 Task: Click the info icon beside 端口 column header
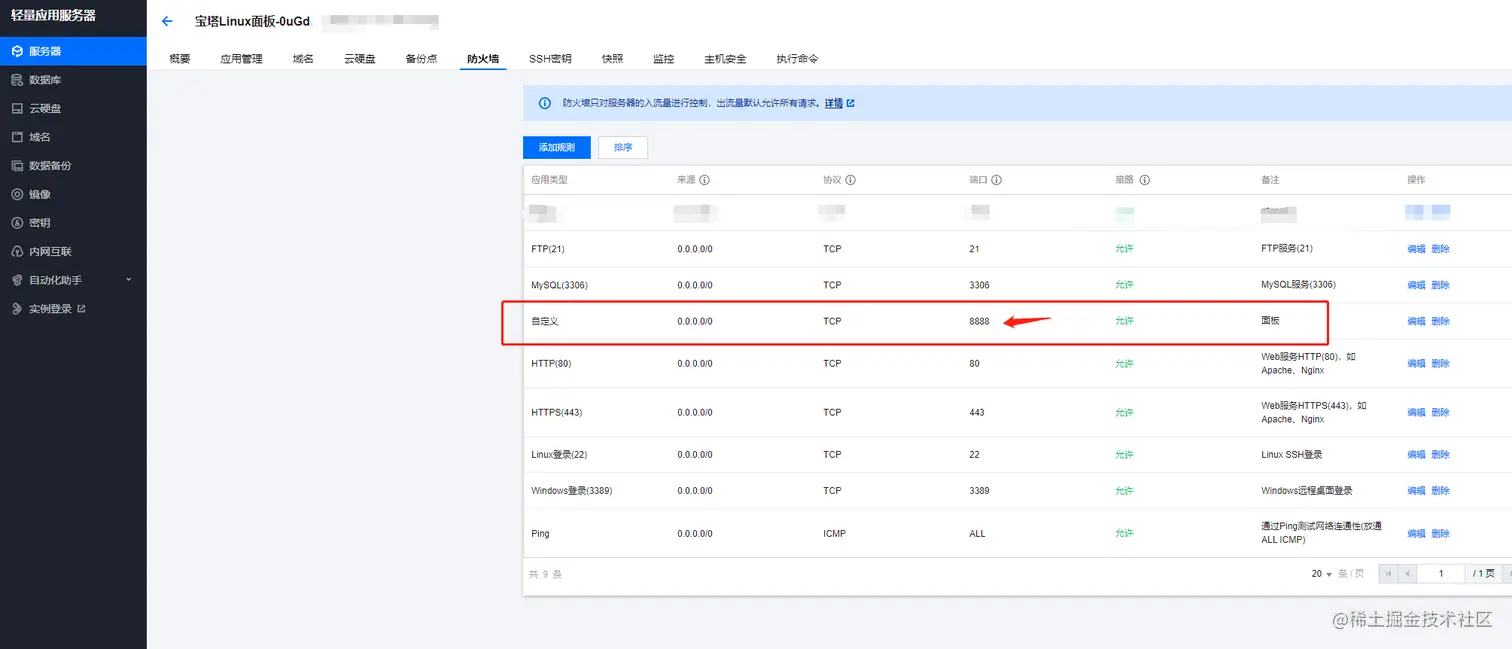coord(997,180)
